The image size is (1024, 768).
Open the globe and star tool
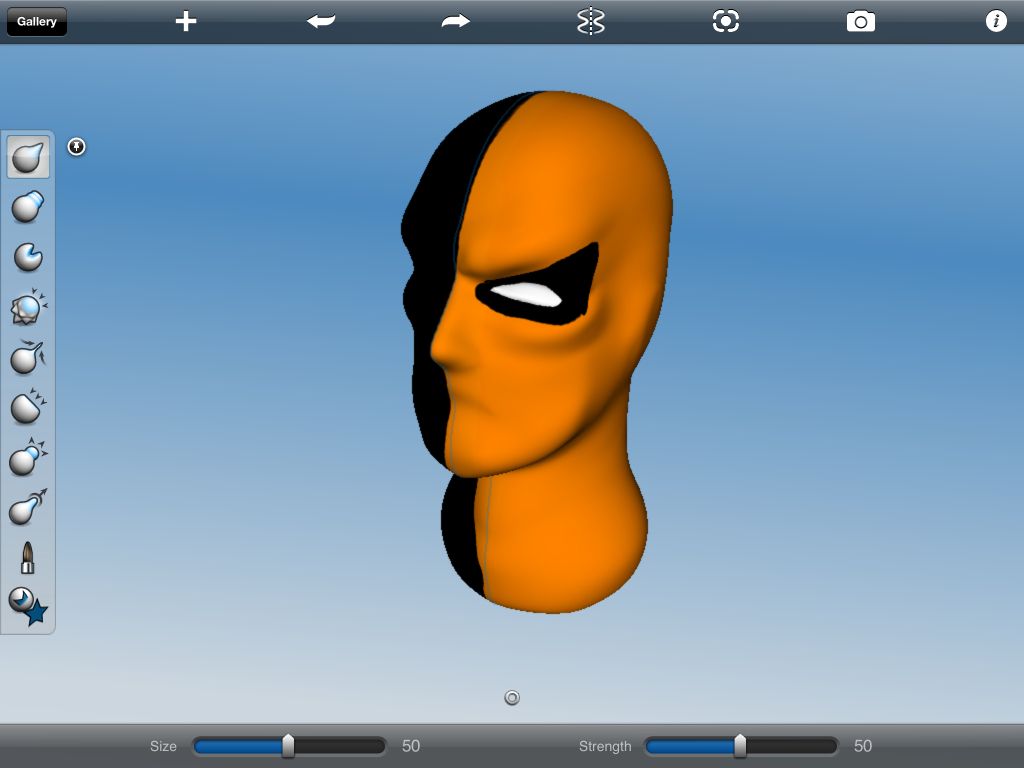28,607
